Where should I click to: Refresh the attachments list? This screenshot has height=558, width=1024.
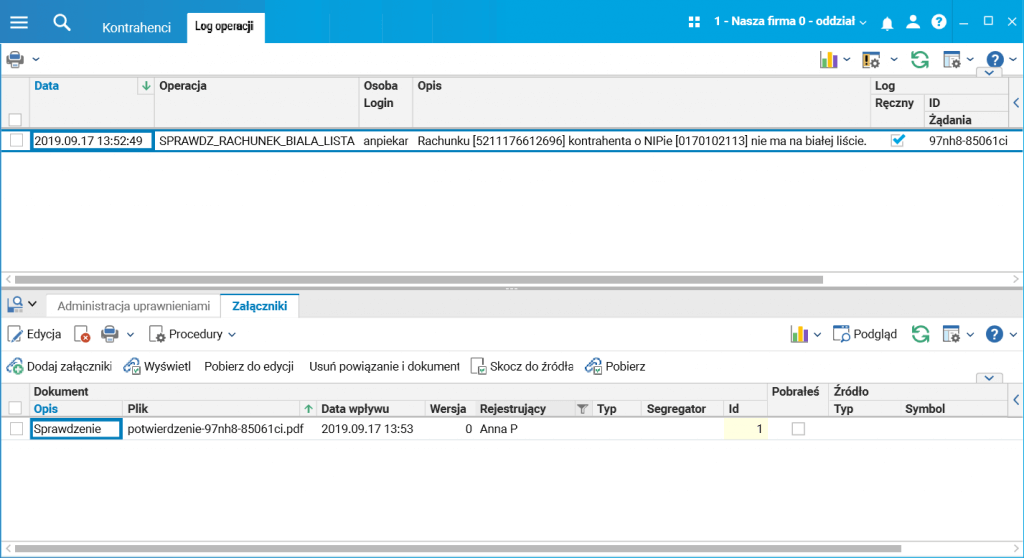tap(920, 335)
